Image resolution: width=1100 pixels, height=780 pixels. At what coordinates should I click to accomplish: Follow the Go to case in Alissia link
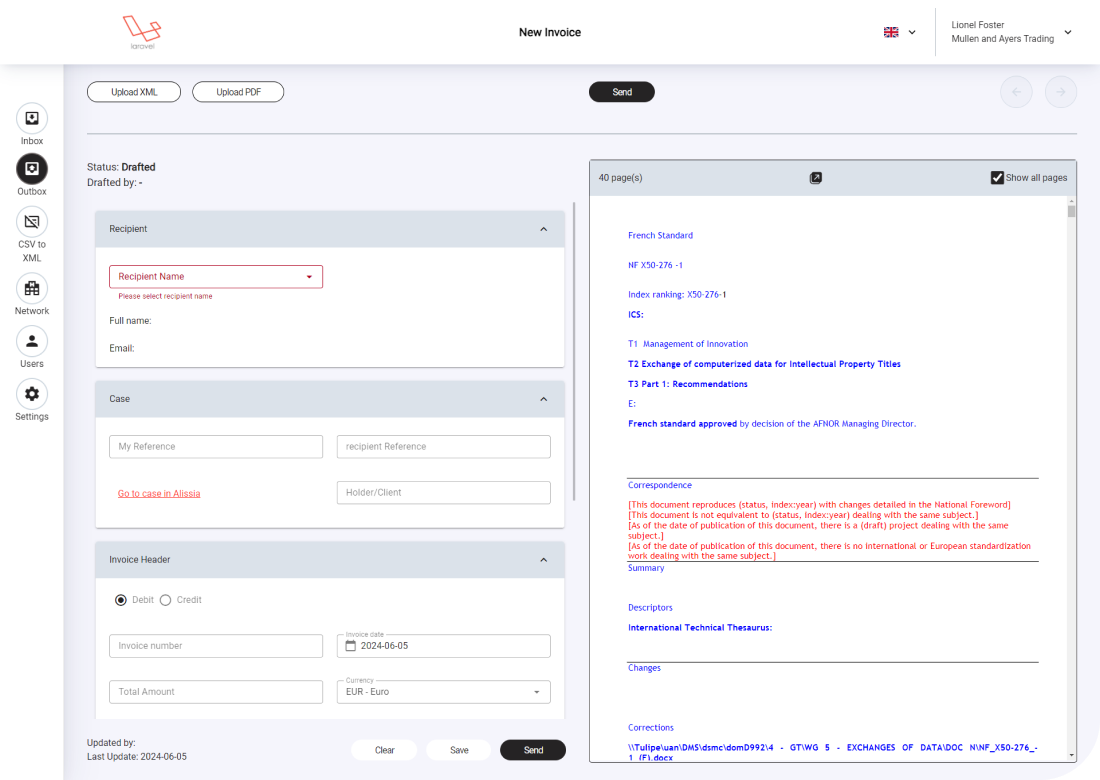[159, 493]
